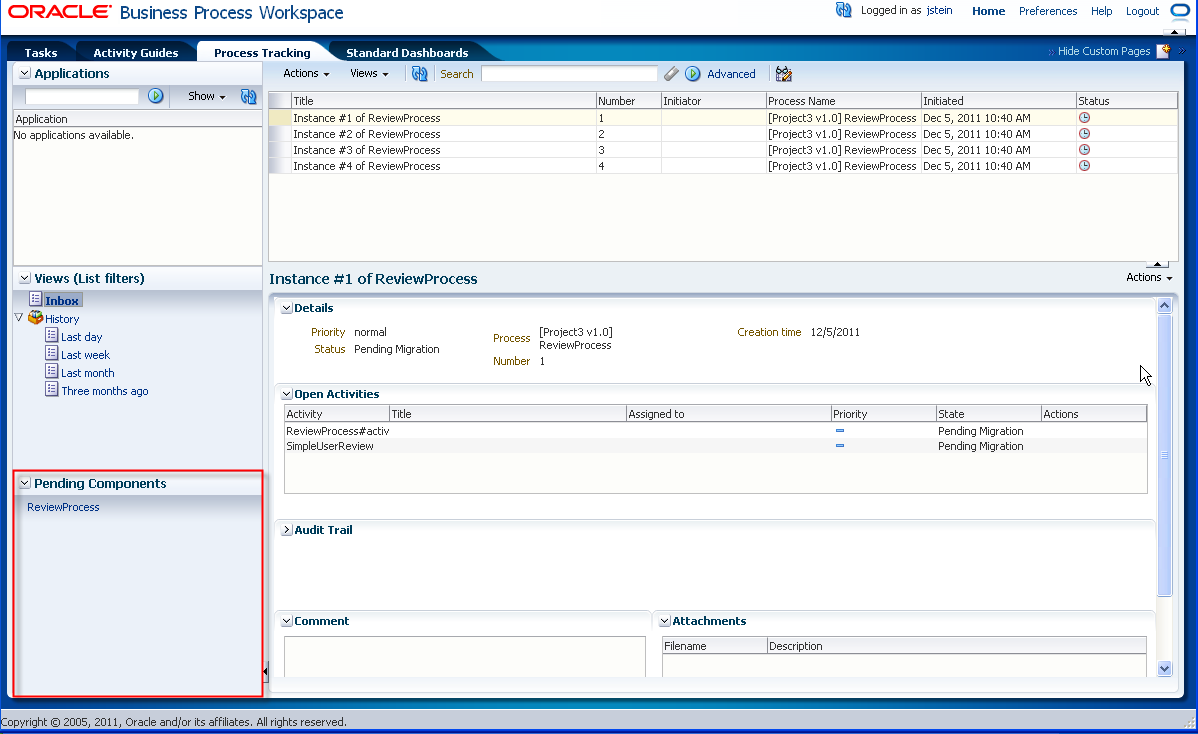This screenshot has height=734, width=1198.
Task: Click the Last week list icon
Action: coord(51,353)
